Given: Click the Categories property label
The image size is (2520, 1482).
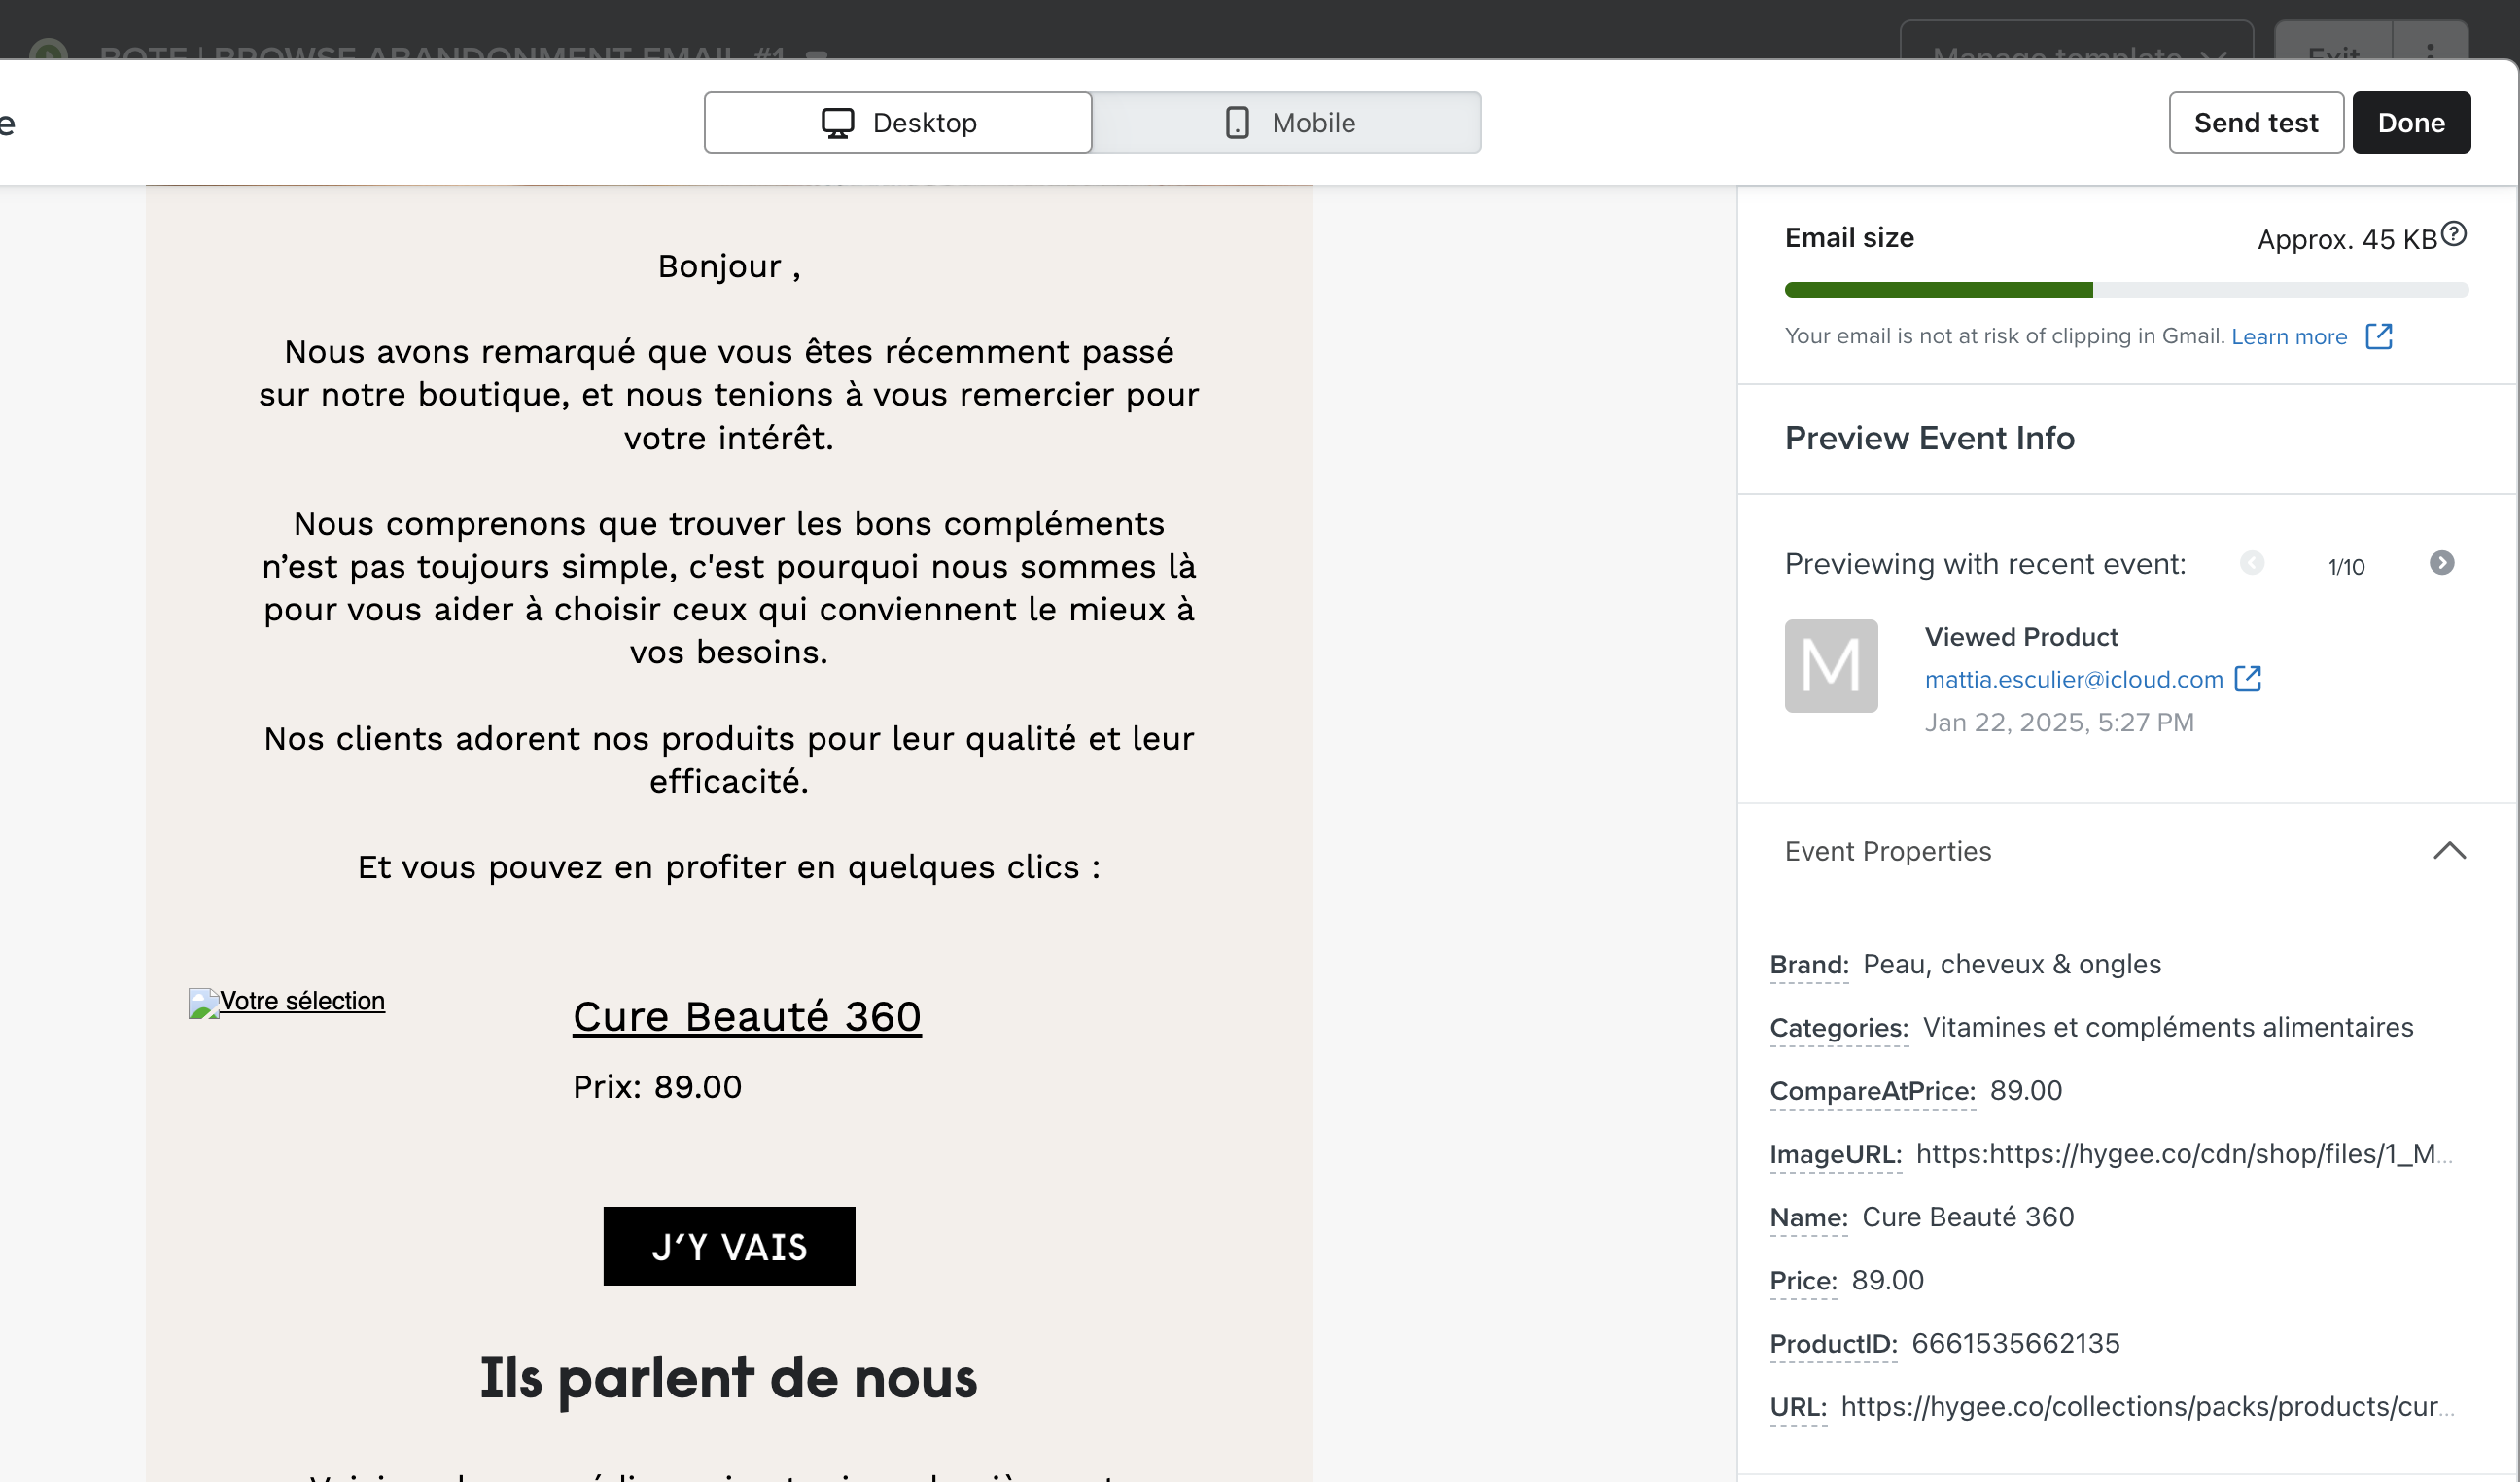Looking at the screenshot, I should pos(1839,1028).
